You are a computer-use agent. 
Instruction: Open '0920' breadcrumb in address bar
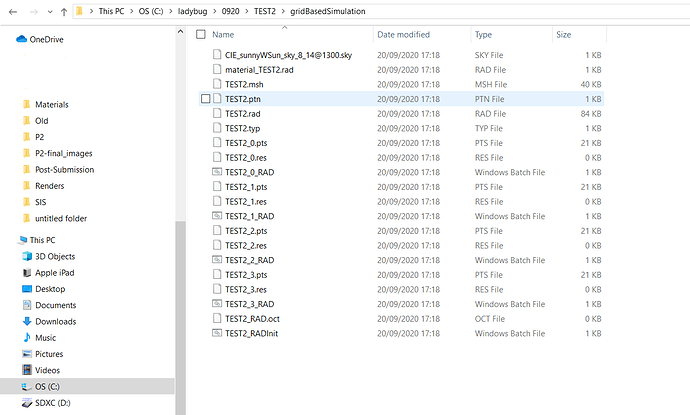pyautogui.click(x=231, y=11)
